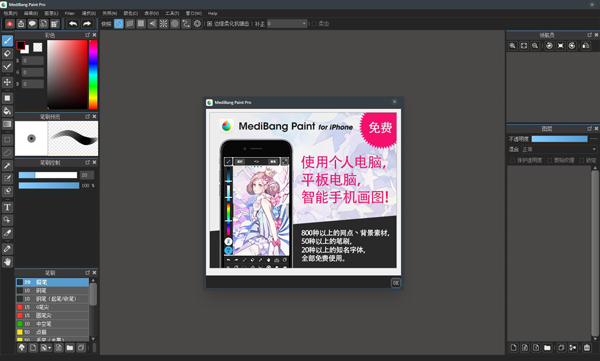600x361 pixels.
Task: Enable the crisscross grid snap icon
Action: coord(141,24)
